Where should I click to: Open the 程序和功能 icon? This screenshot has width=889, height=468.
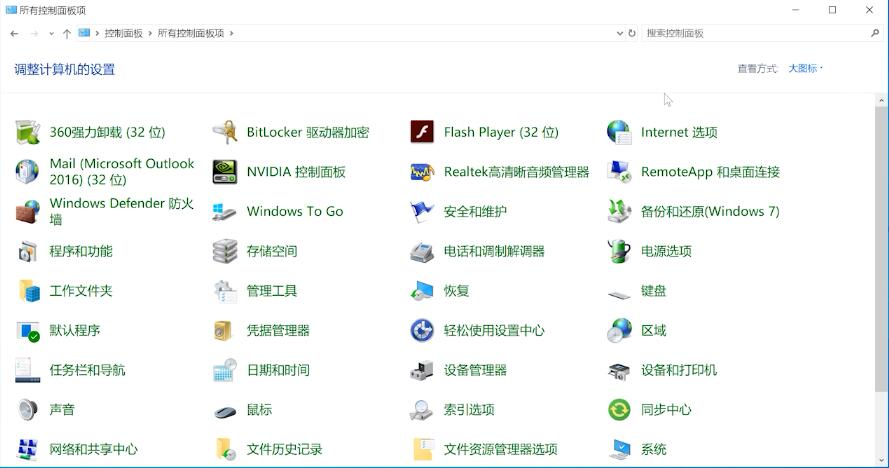(27, 251)
